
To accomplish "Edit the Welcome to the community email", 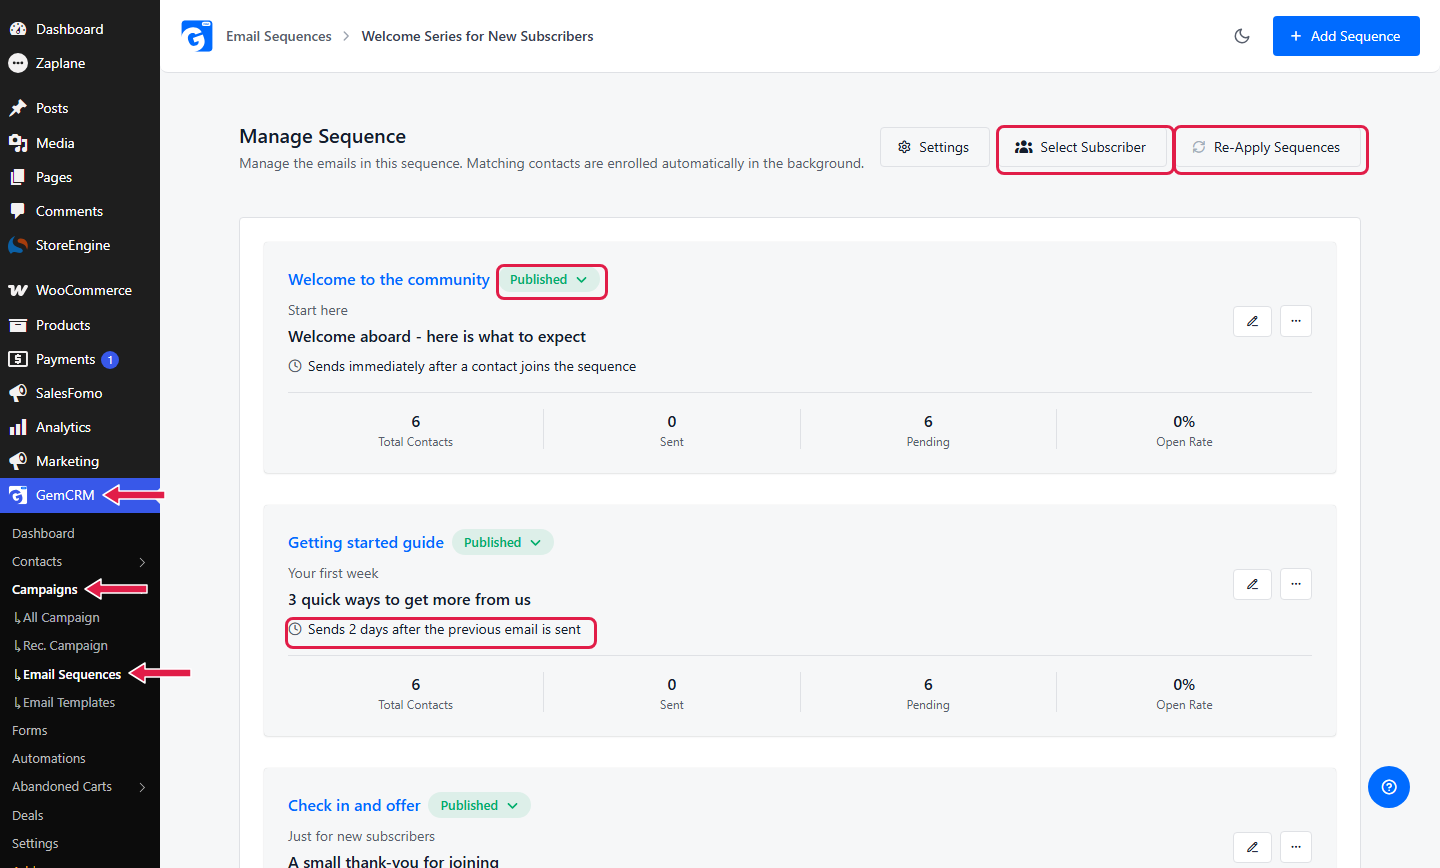I will click(x=1252, y=321).
